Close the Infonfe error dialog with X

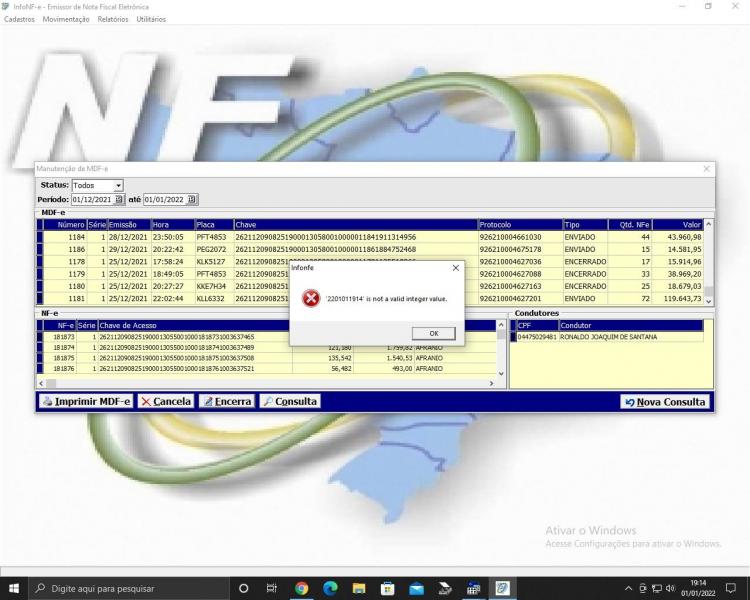[456, 268]
